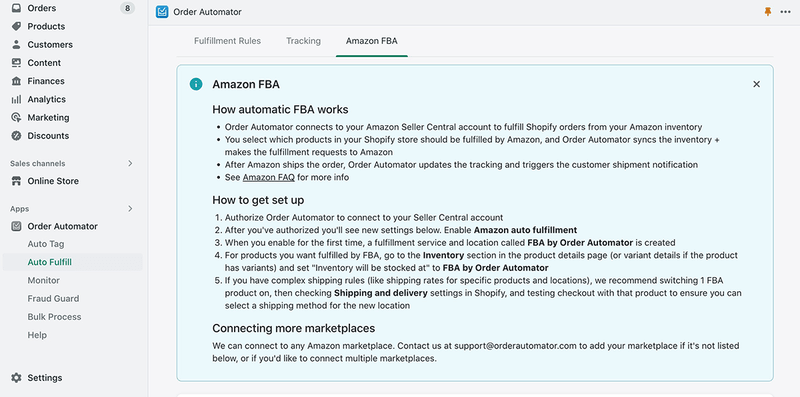
Task: Click the Finances bank icon
Action: tap(16, 81)
